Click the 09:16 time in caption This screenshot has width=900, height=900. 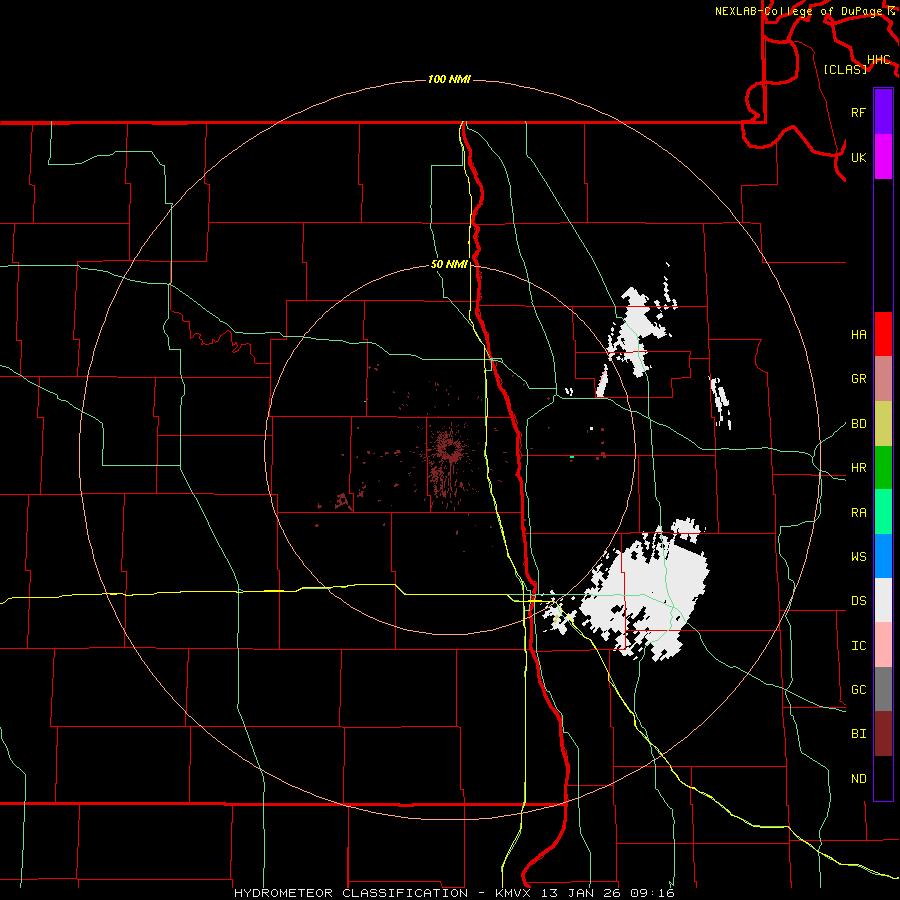651,893
